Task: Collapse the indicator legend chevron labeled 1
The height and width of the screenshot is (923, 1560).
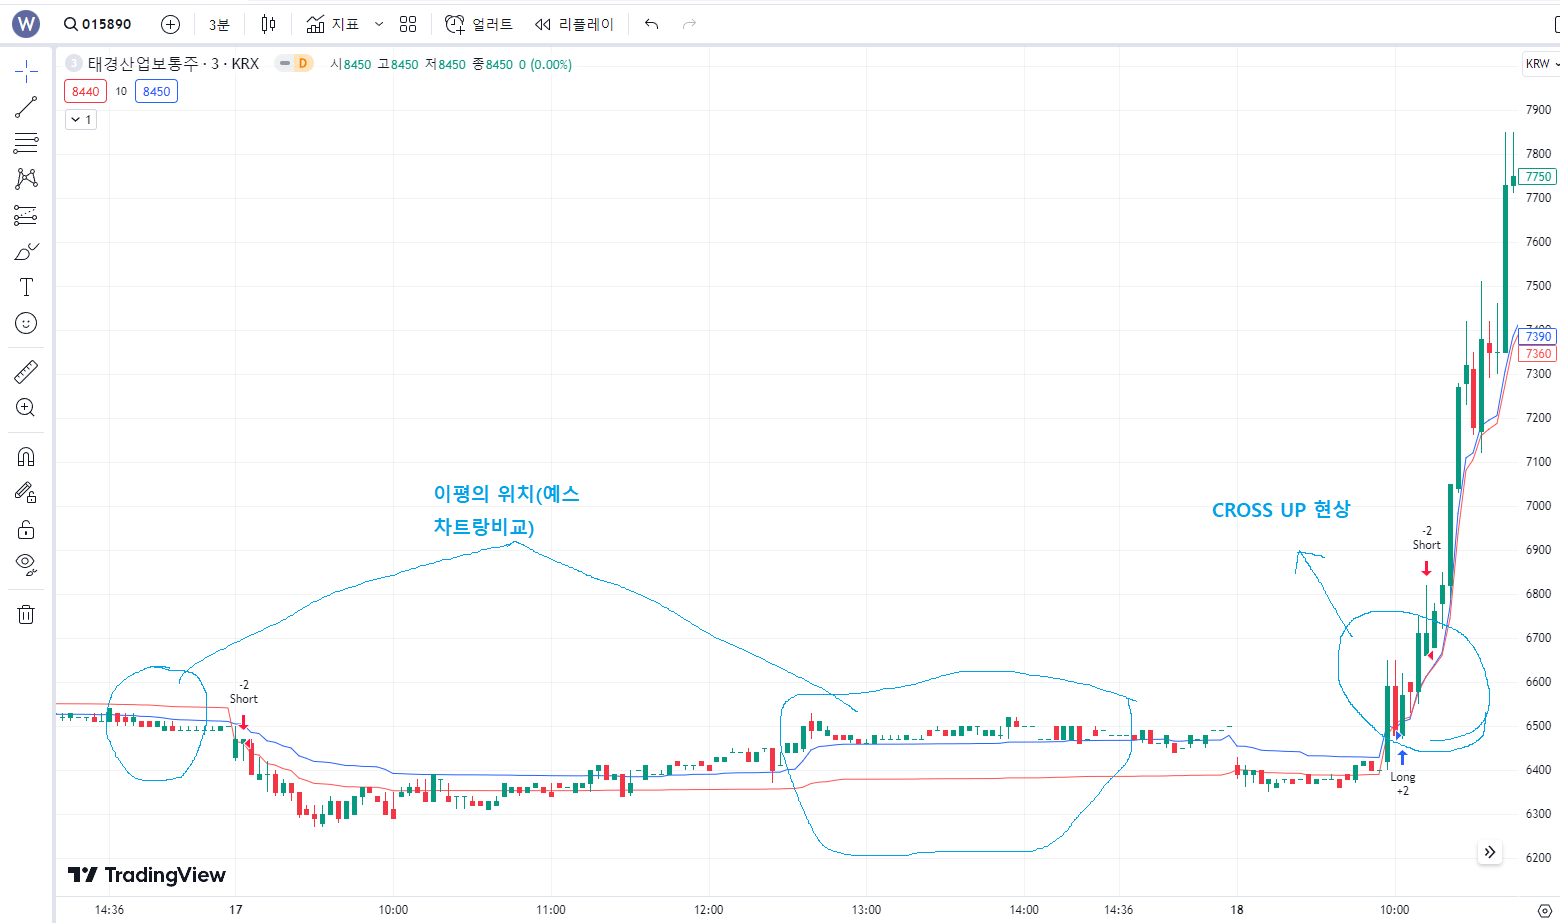Action: (x=81, y=120)
